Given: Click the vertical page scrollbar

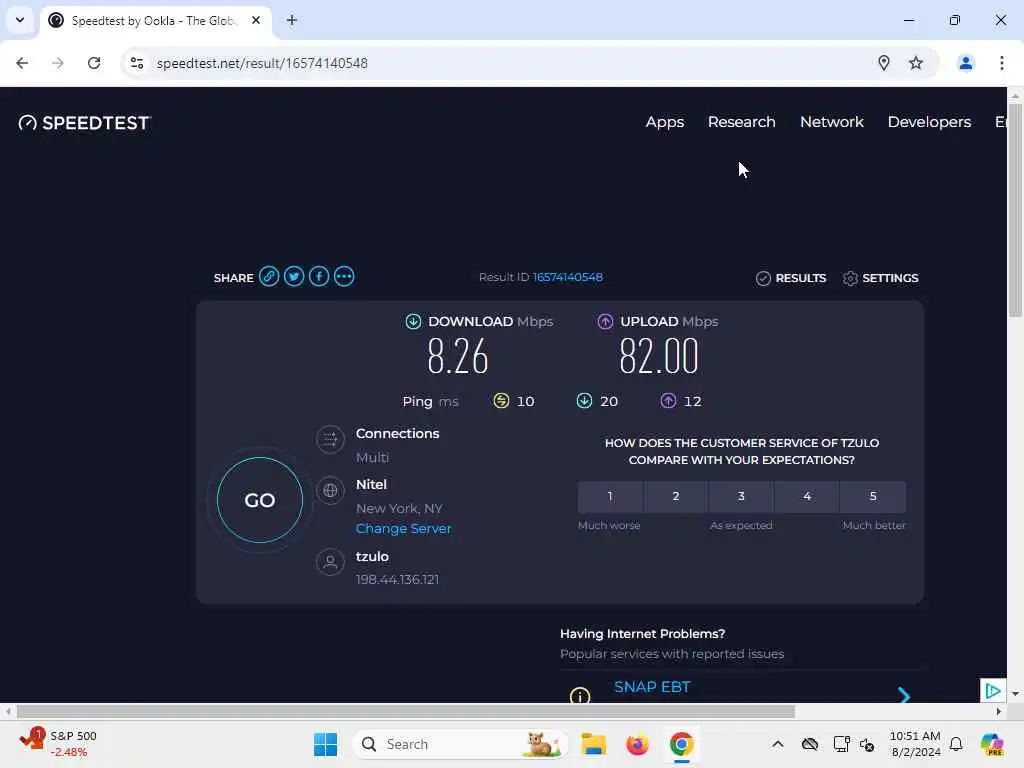Looking at the screenshot, I should tap(1015, 210).
